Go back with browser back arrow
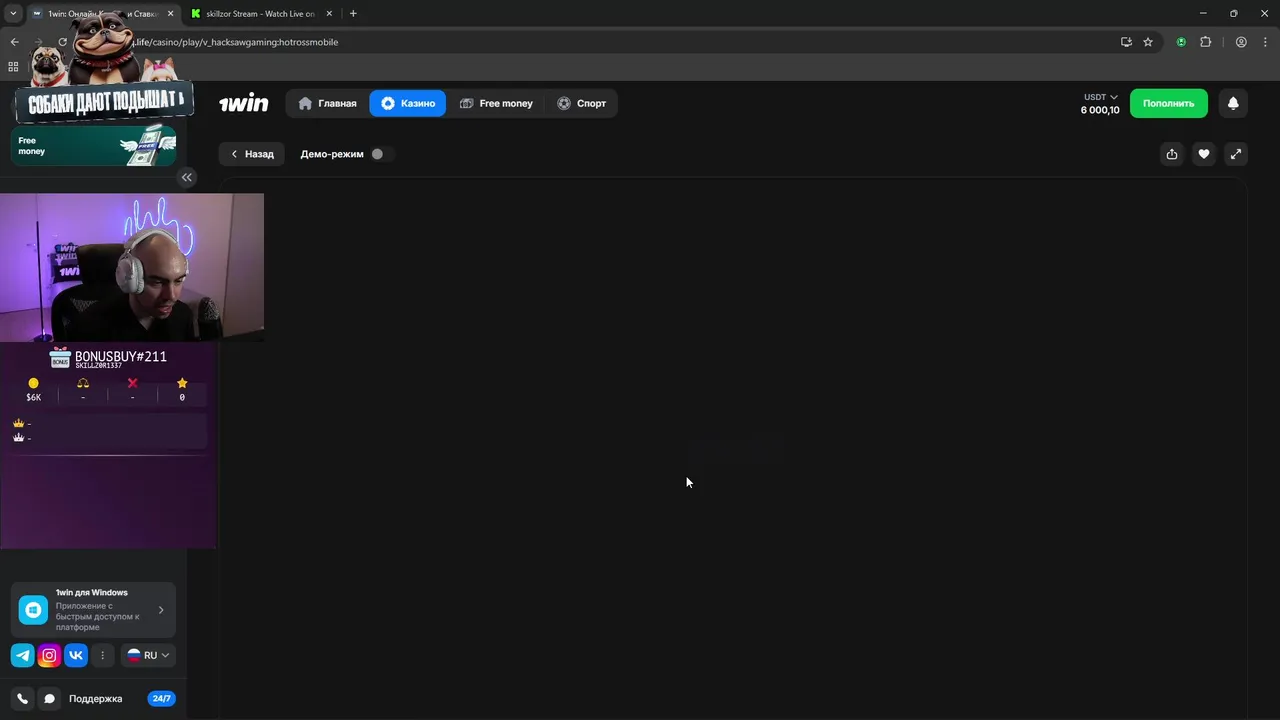 click(x=14, y=42)
